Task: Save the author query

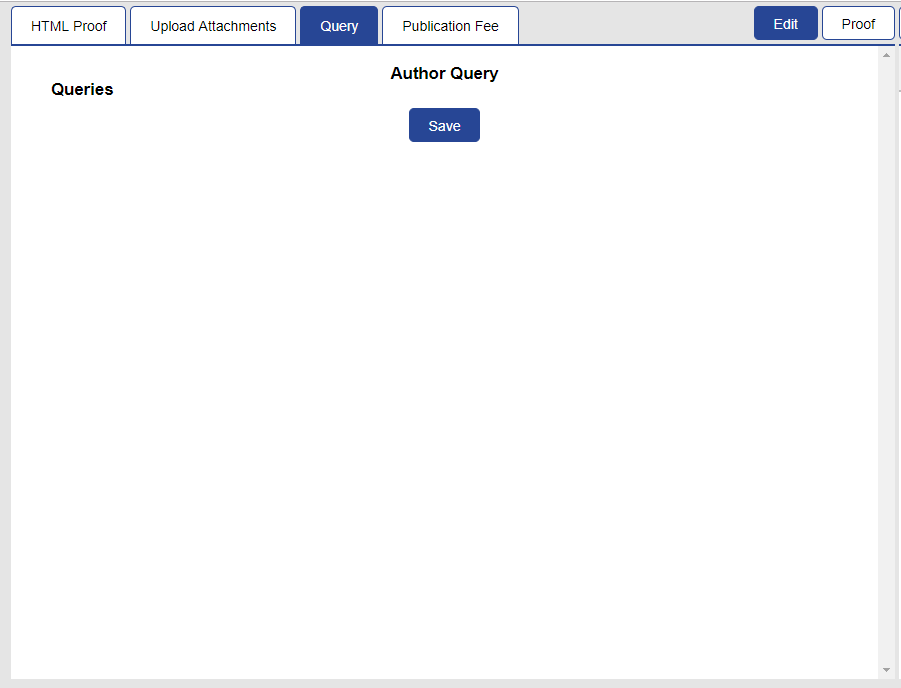Action: coord(444,125)
